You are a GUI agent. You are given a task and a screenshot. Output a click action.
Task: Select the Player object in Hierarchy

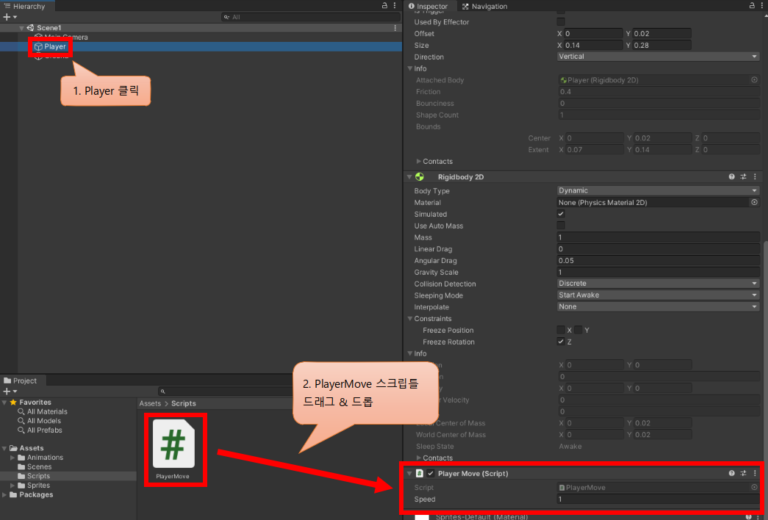(54, 47)
